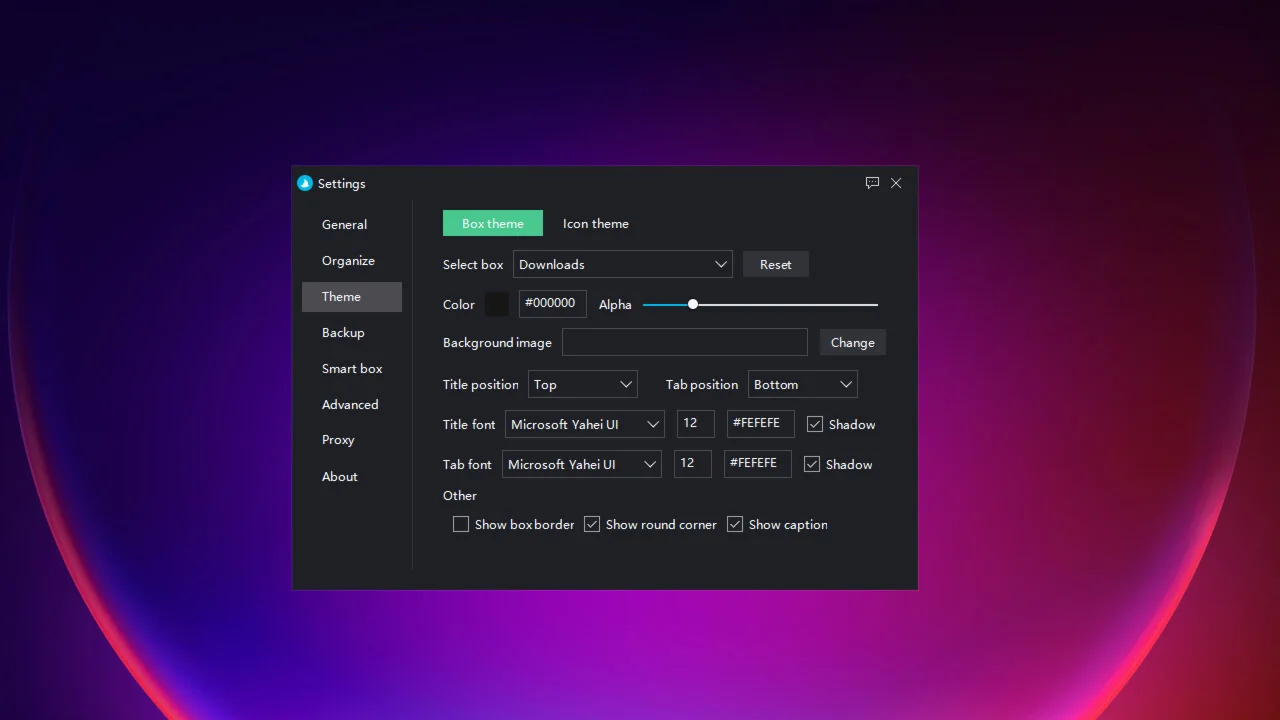The image size is (1280, 720).
Task: Enable the Show box border checkbox
Action: point(461,524)
